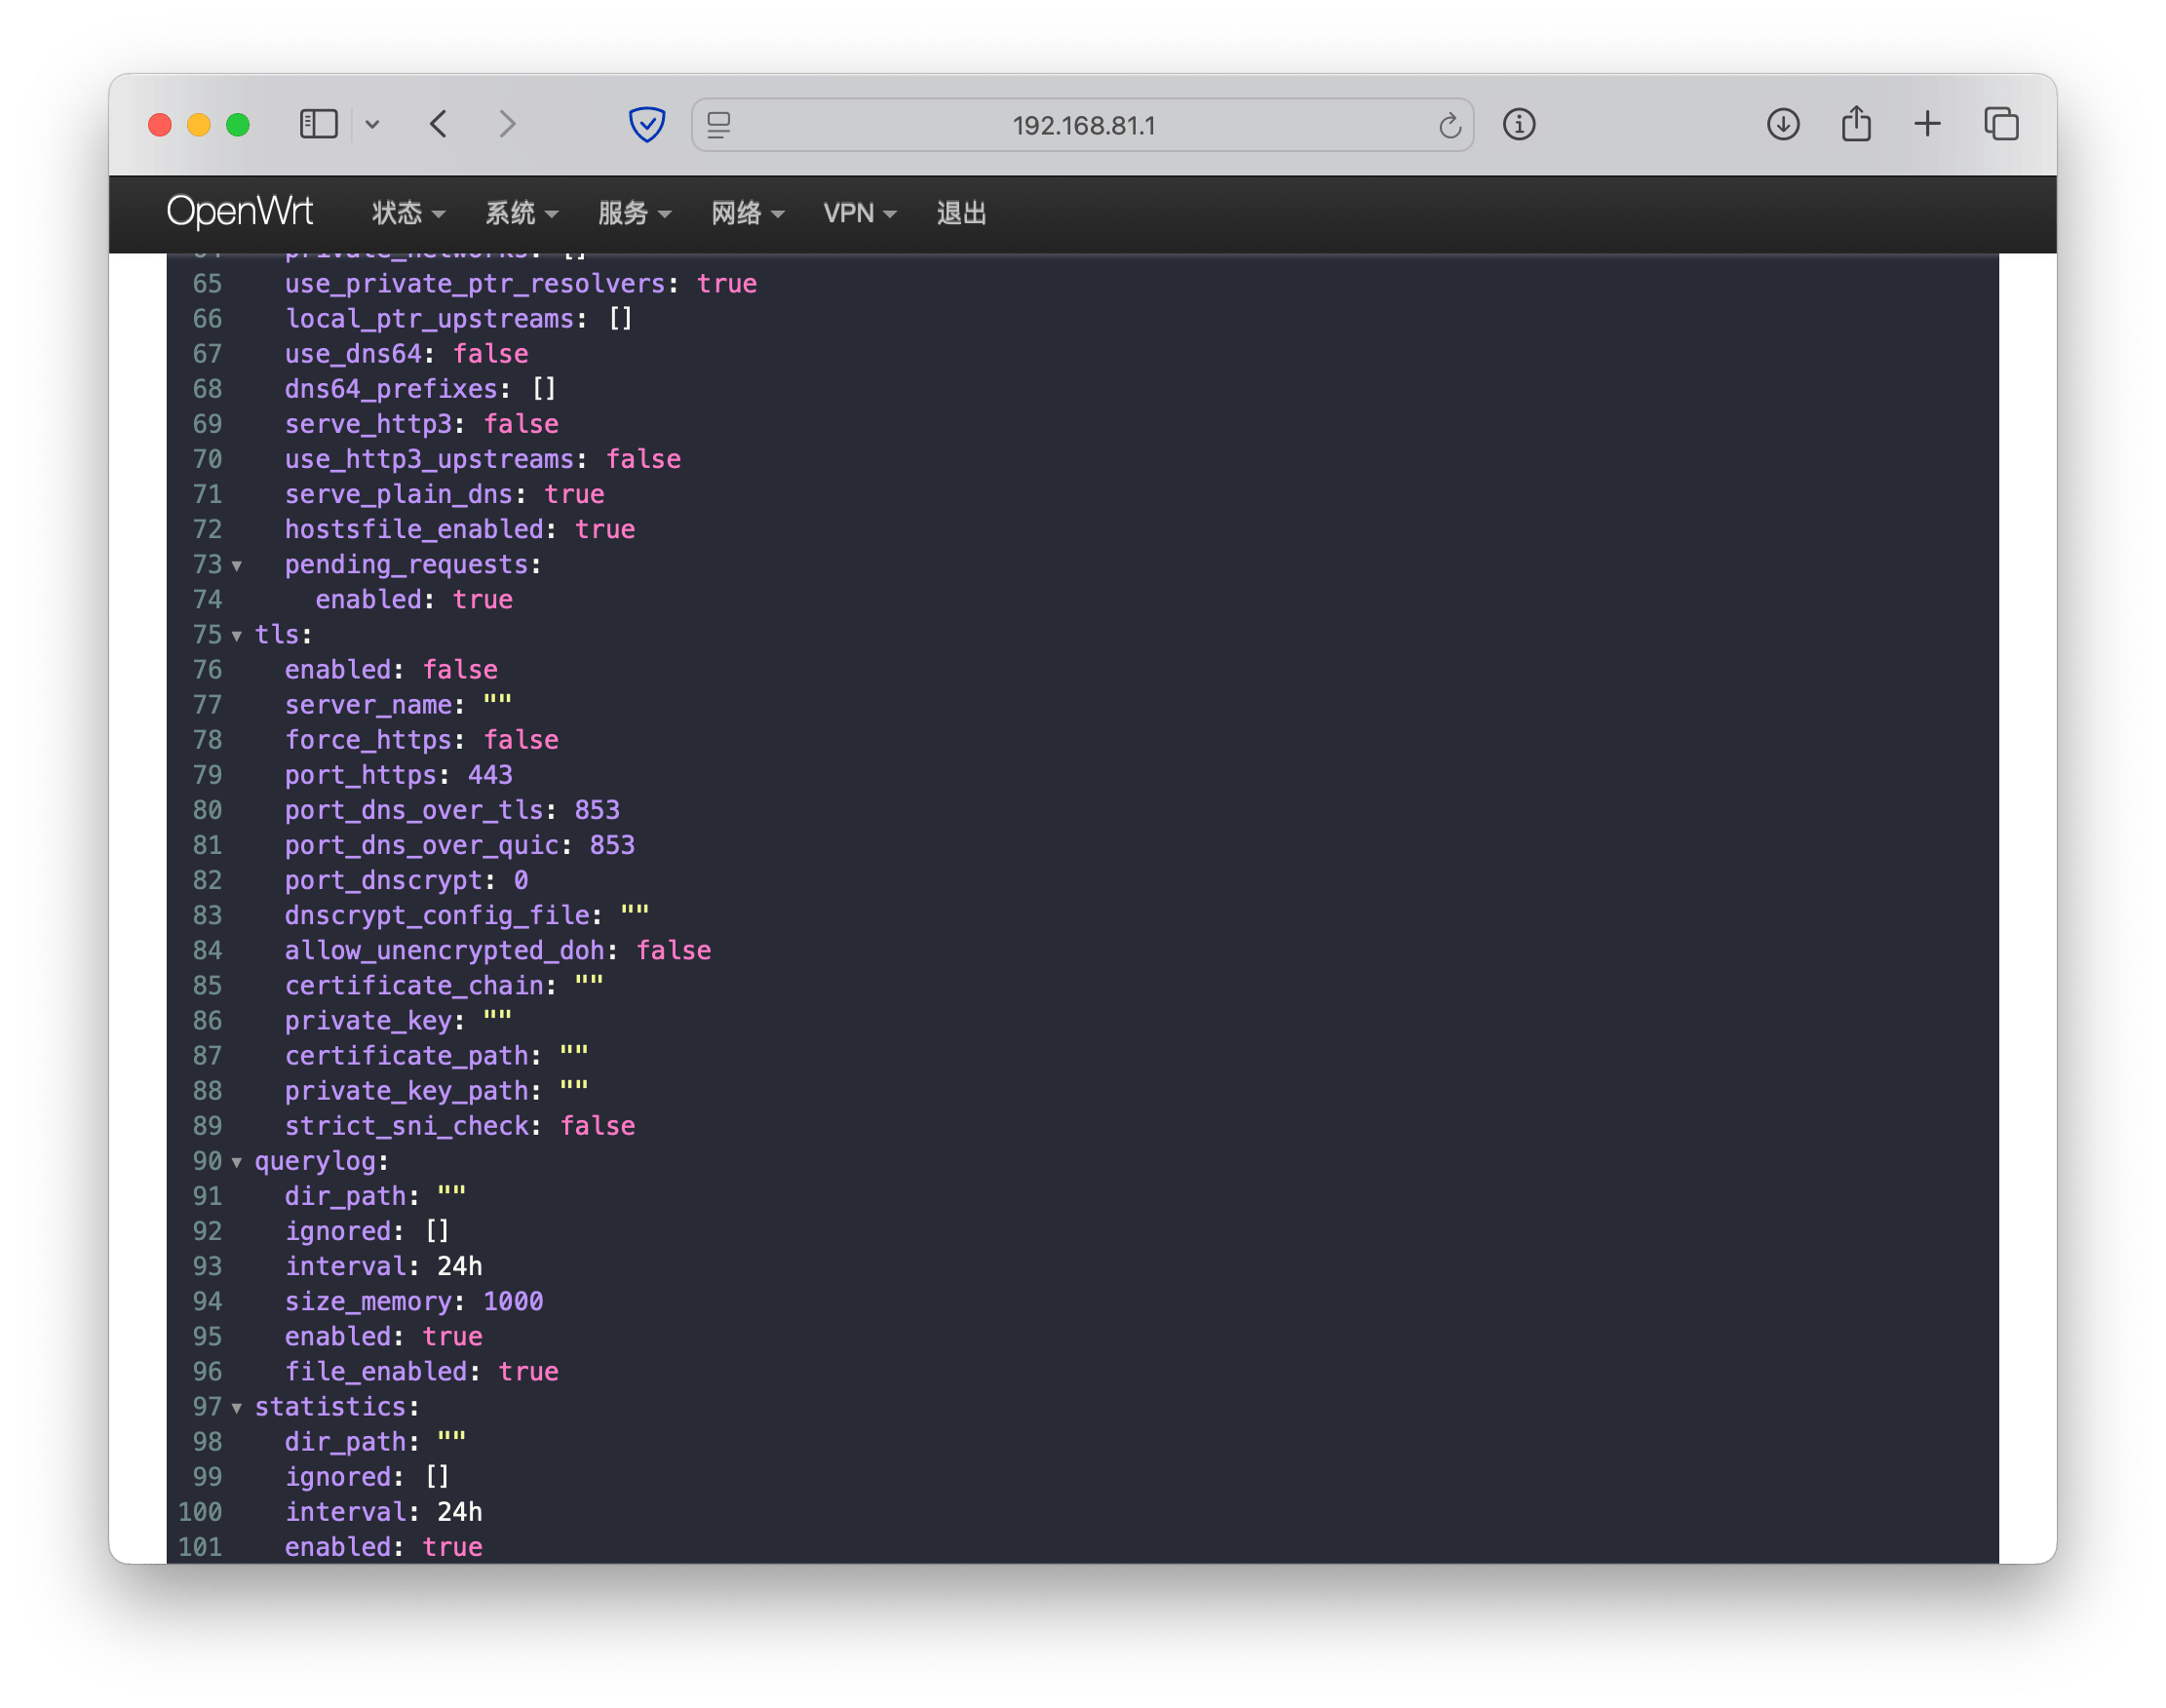Click the querylog interval 24h value
The height and width of the screenshot is (1708, 2166).
460,1266
